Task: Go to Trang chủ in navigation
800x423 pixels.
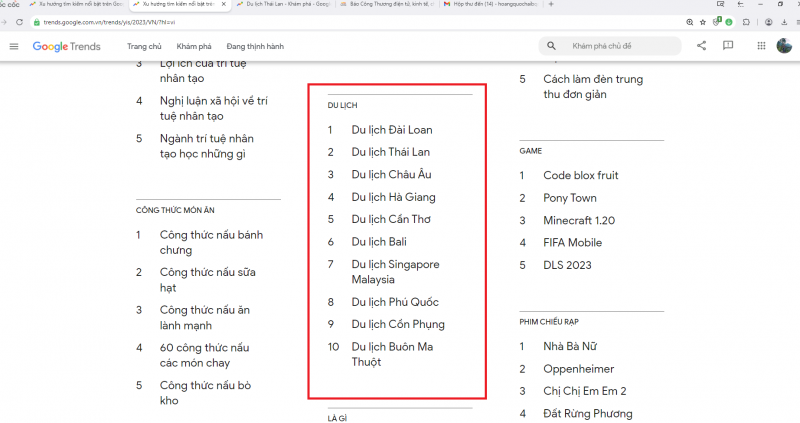Action: [x=144, y=46]
